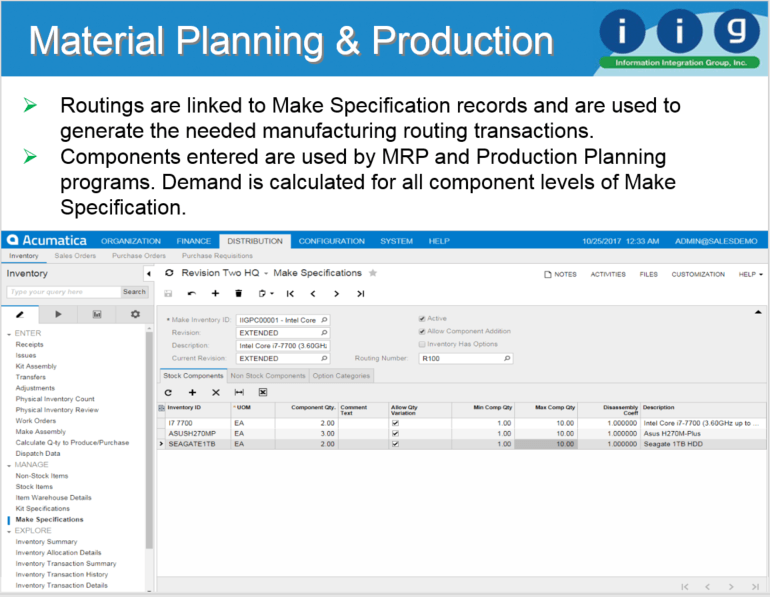
Task: Open lookup magnifier for Routing Number
Action: (x=507, y=358)
